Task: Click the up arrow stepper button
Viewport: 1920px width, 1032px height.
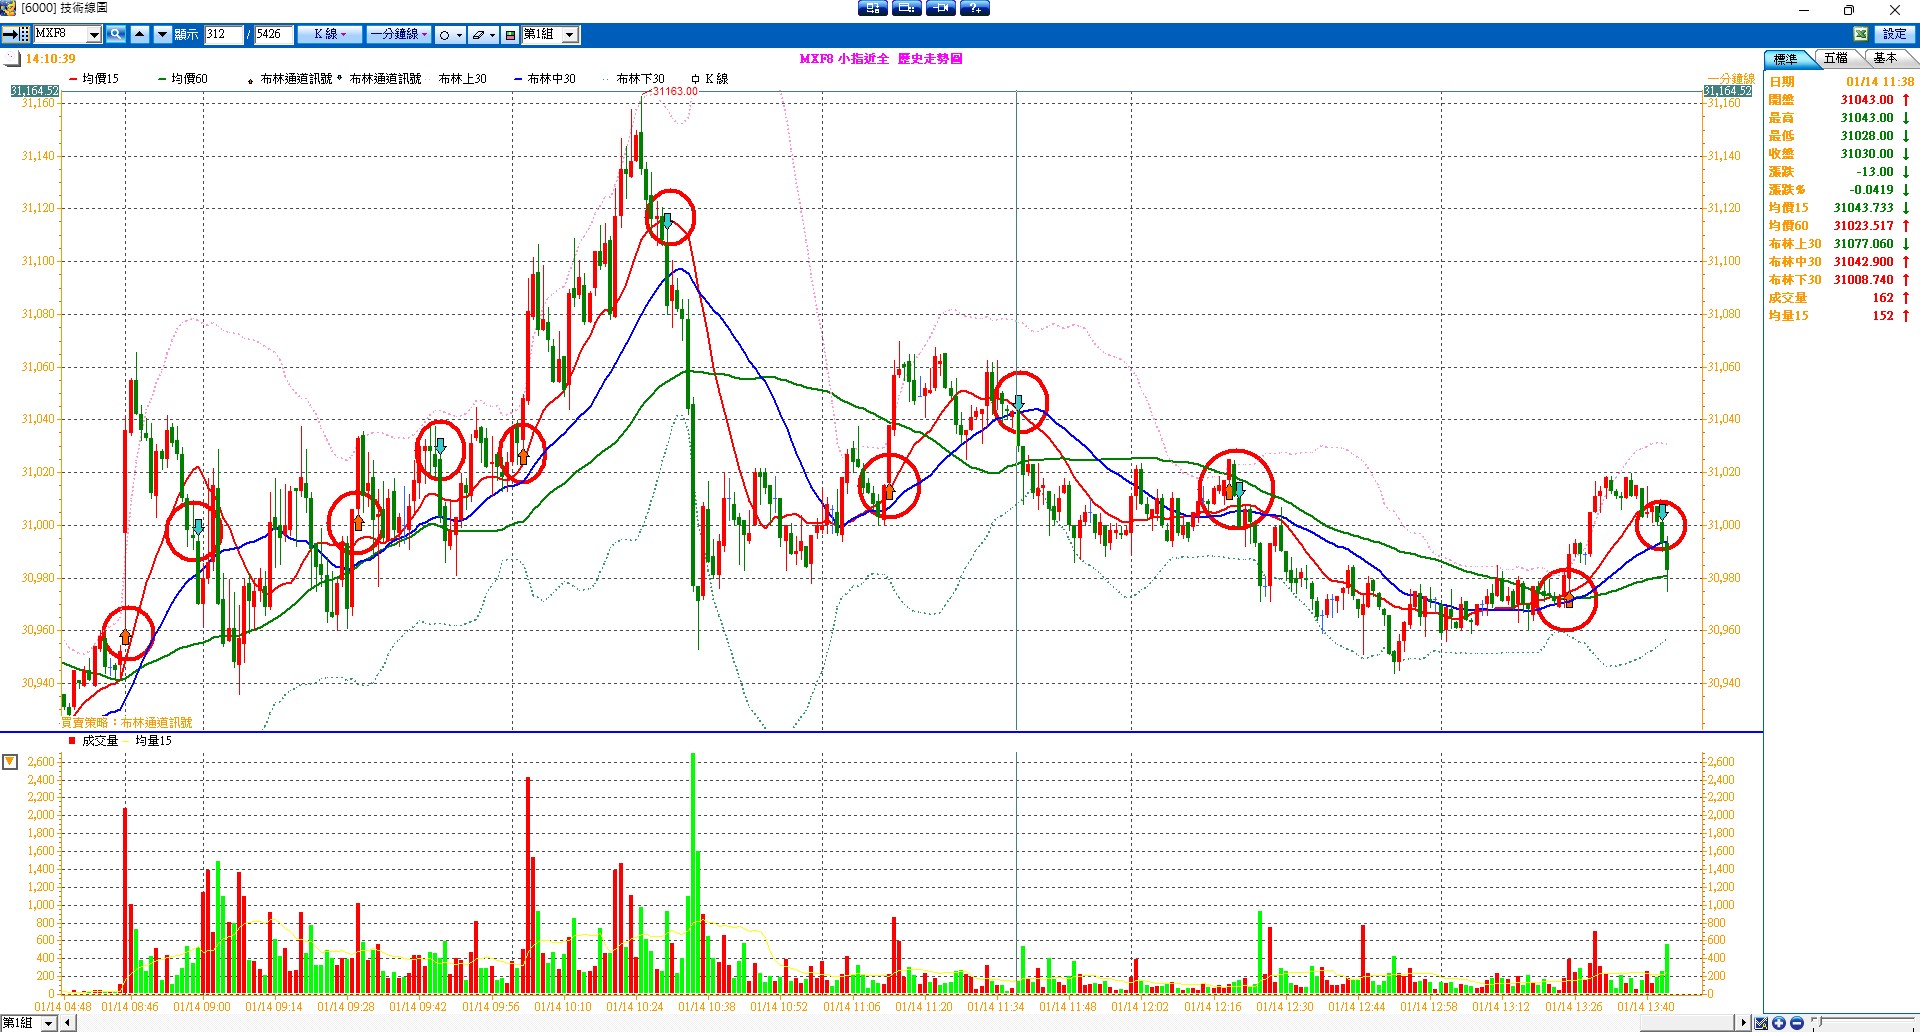Action: tap(140, 34)
